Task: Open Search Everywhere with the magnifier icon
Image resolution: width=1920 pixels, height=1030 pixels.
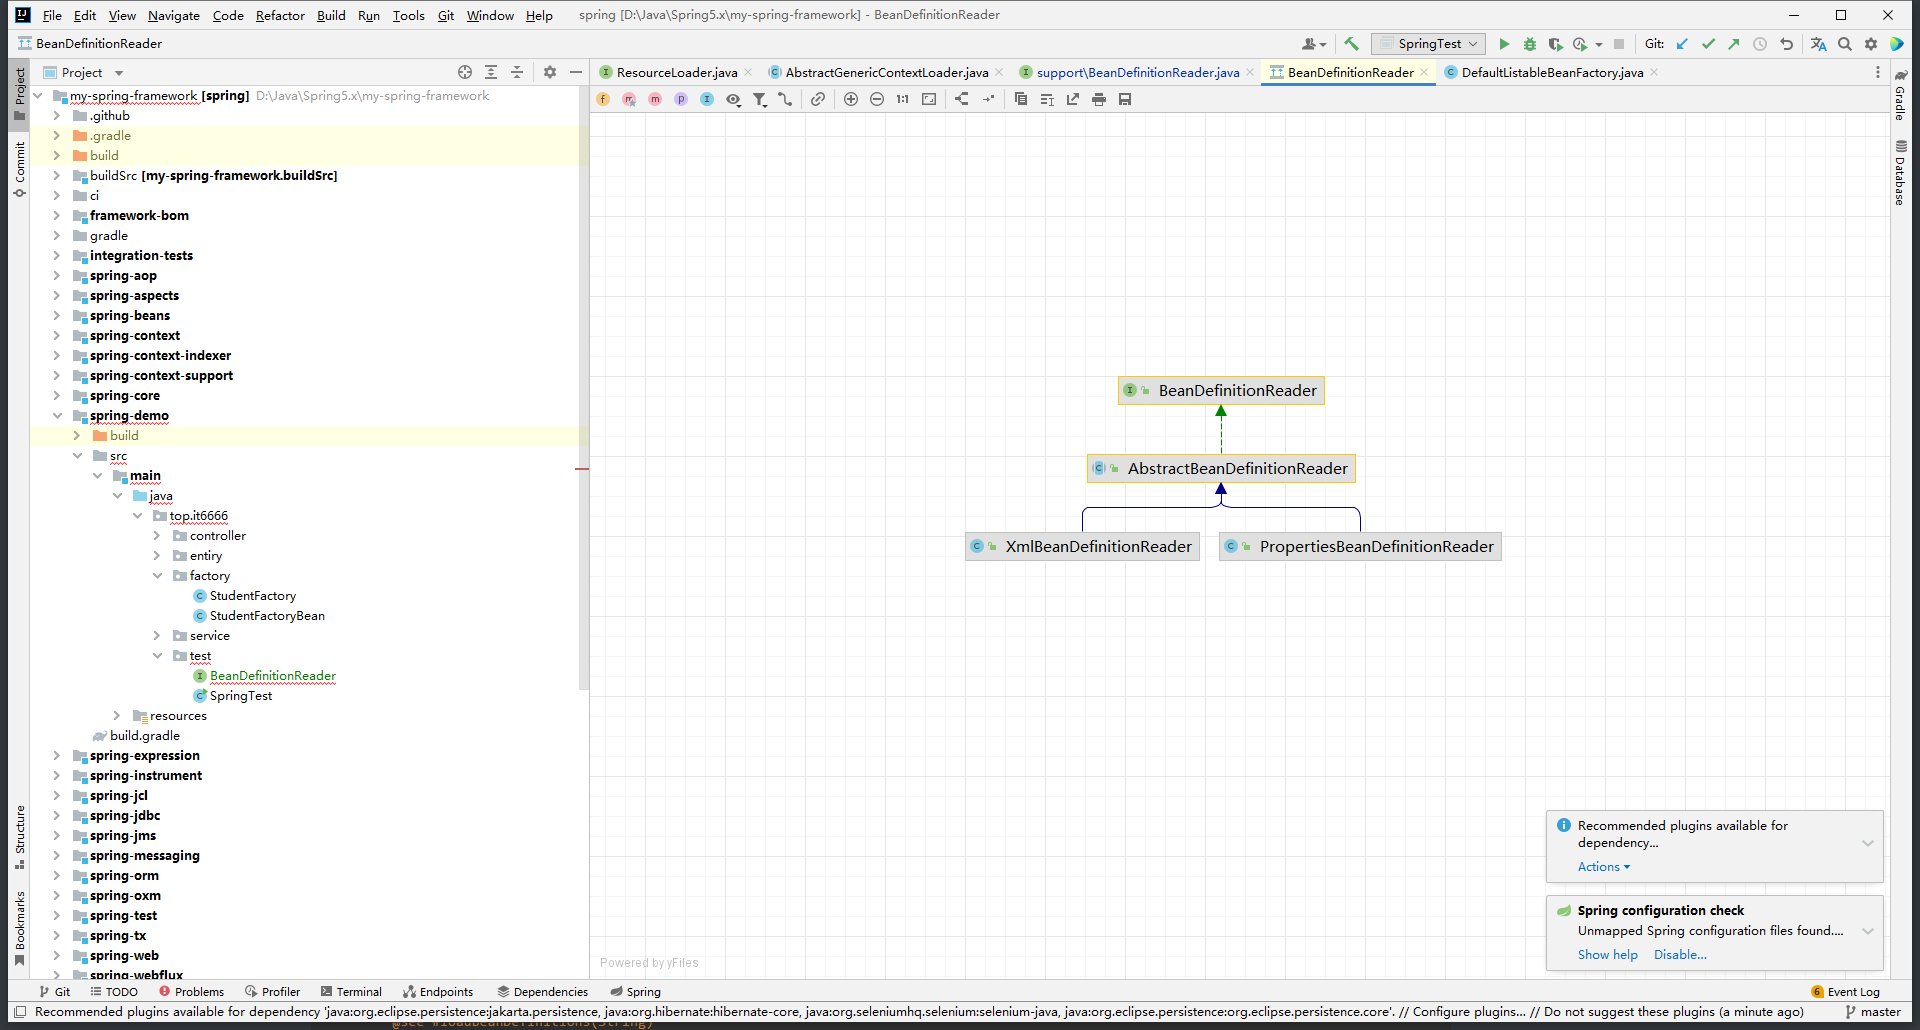Action: coord(1845,44)
